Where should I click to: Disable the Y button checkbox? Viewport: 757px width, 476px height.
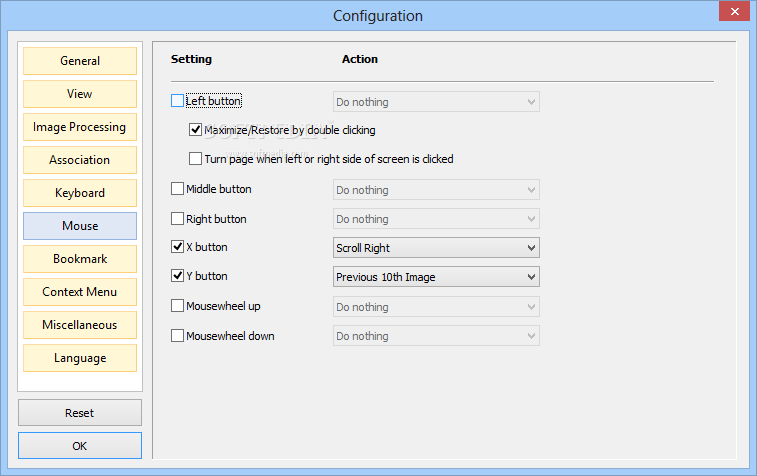[x=177, y=276]
